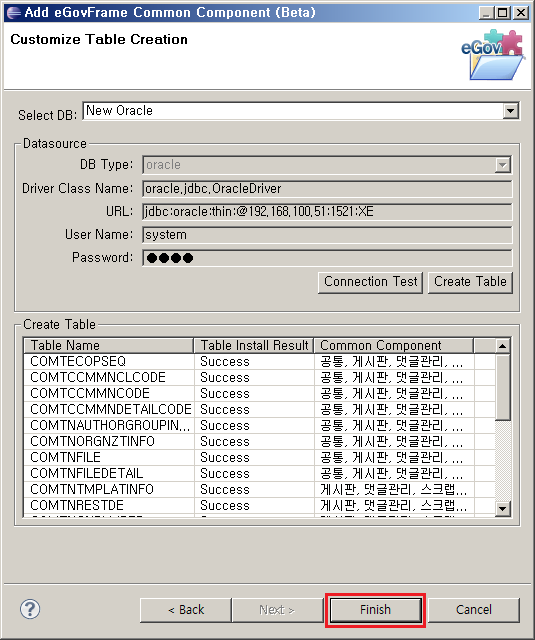This screenshot has width=535, height=640.
Task: Sort by Table Name column header
Action: coord(109,346)
